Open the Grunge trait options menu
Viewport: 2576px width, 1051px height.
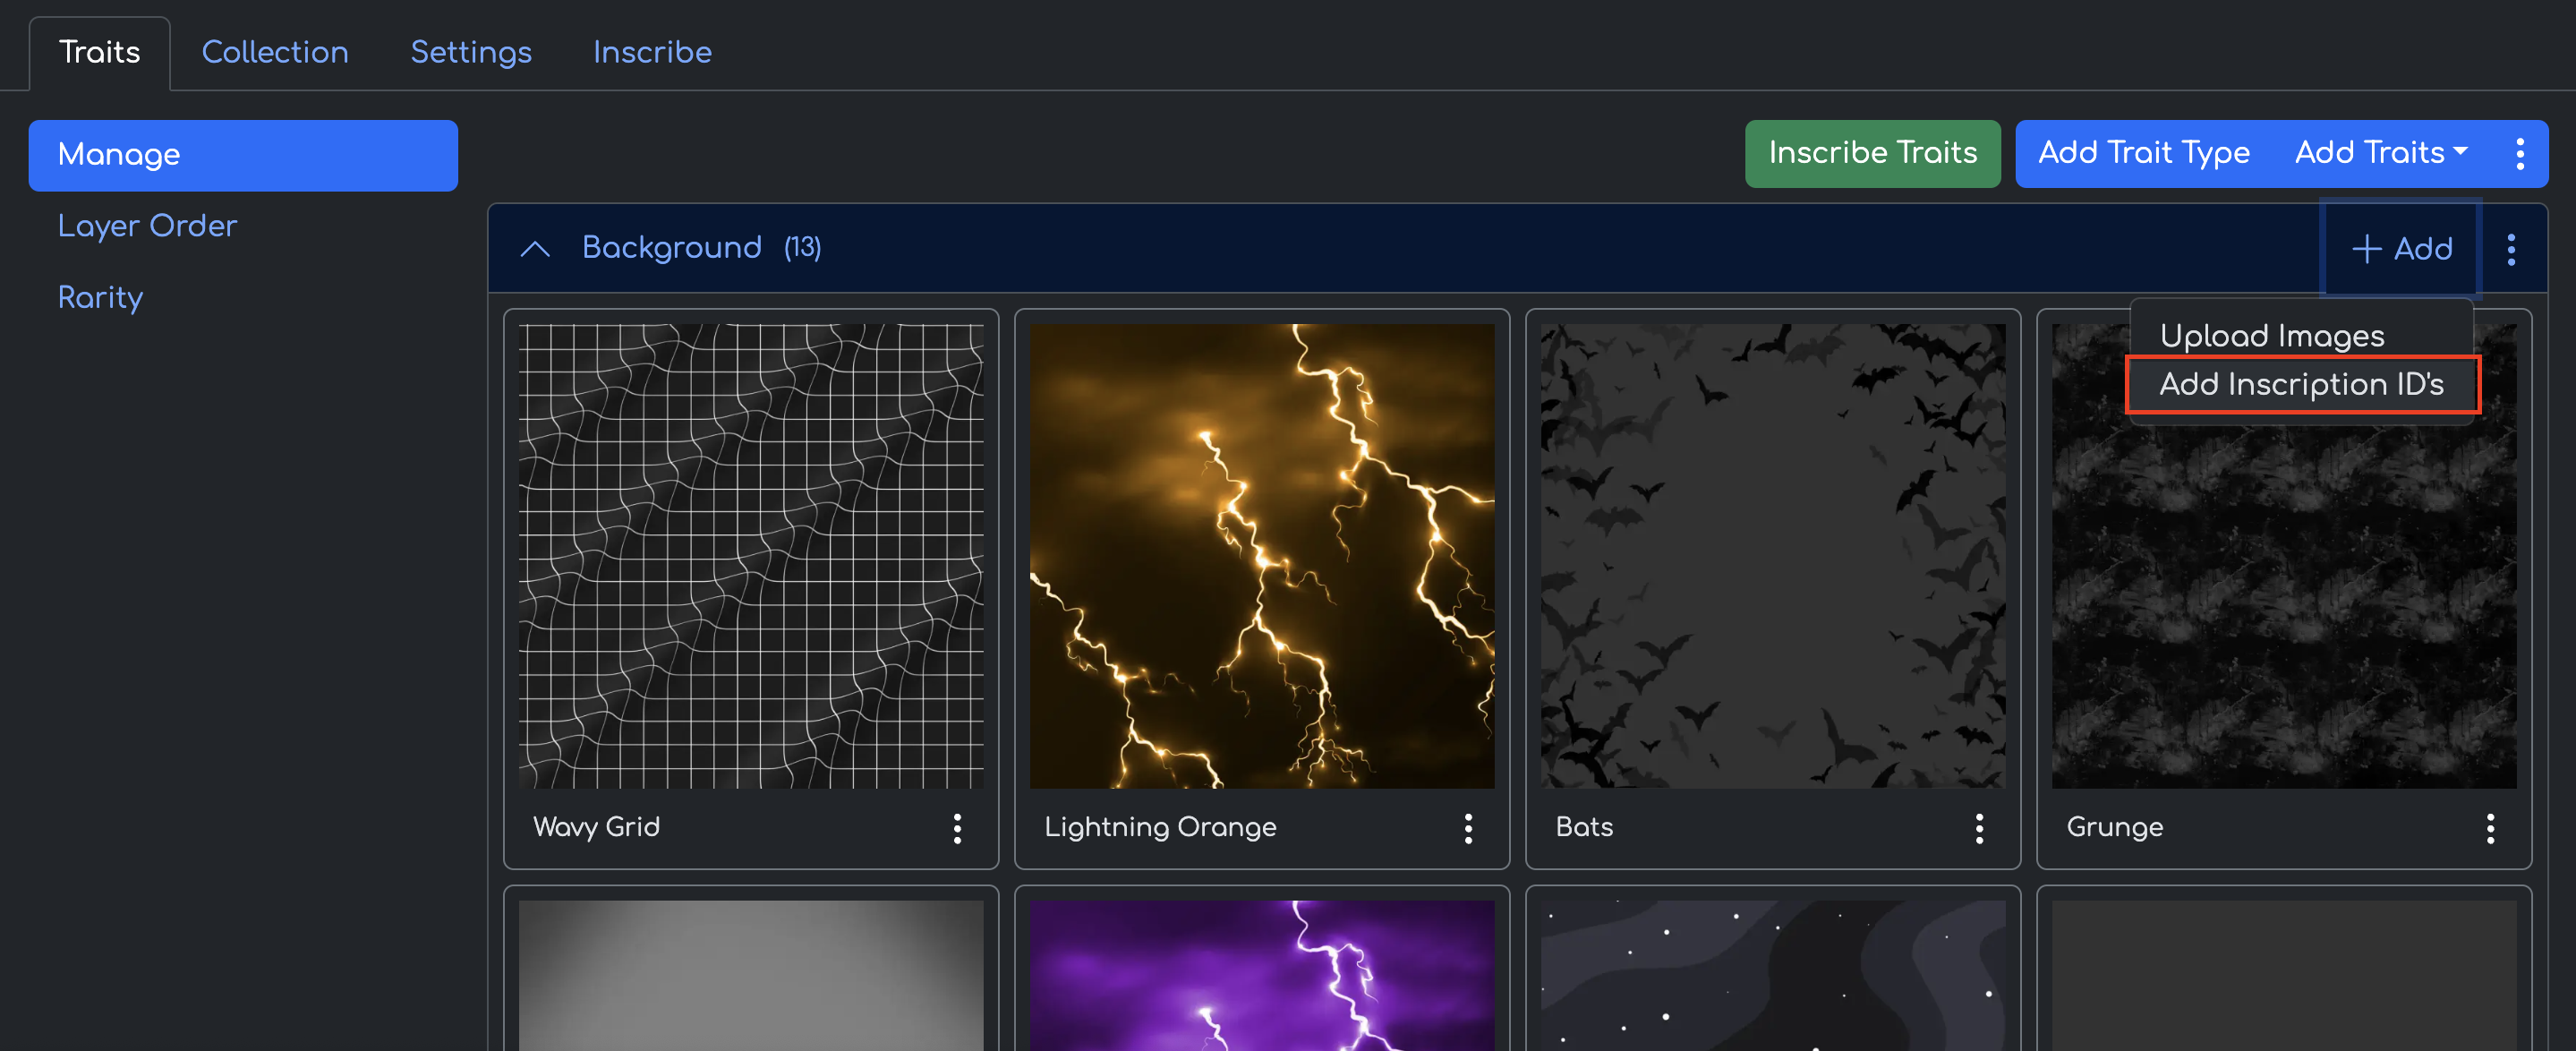(x=2490, y=828)
